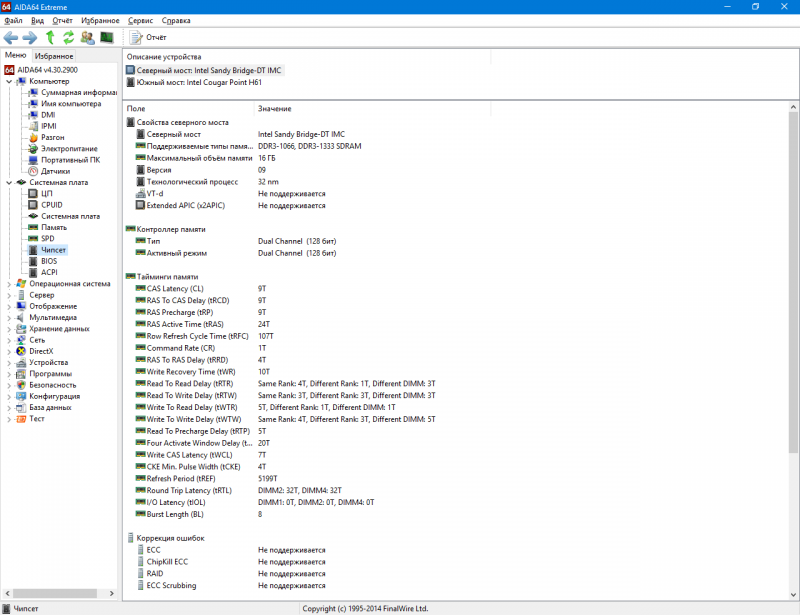Click the green monitor diagnostics toolbar icon
This screenshot has width=800, height=615.
(106, 37)
